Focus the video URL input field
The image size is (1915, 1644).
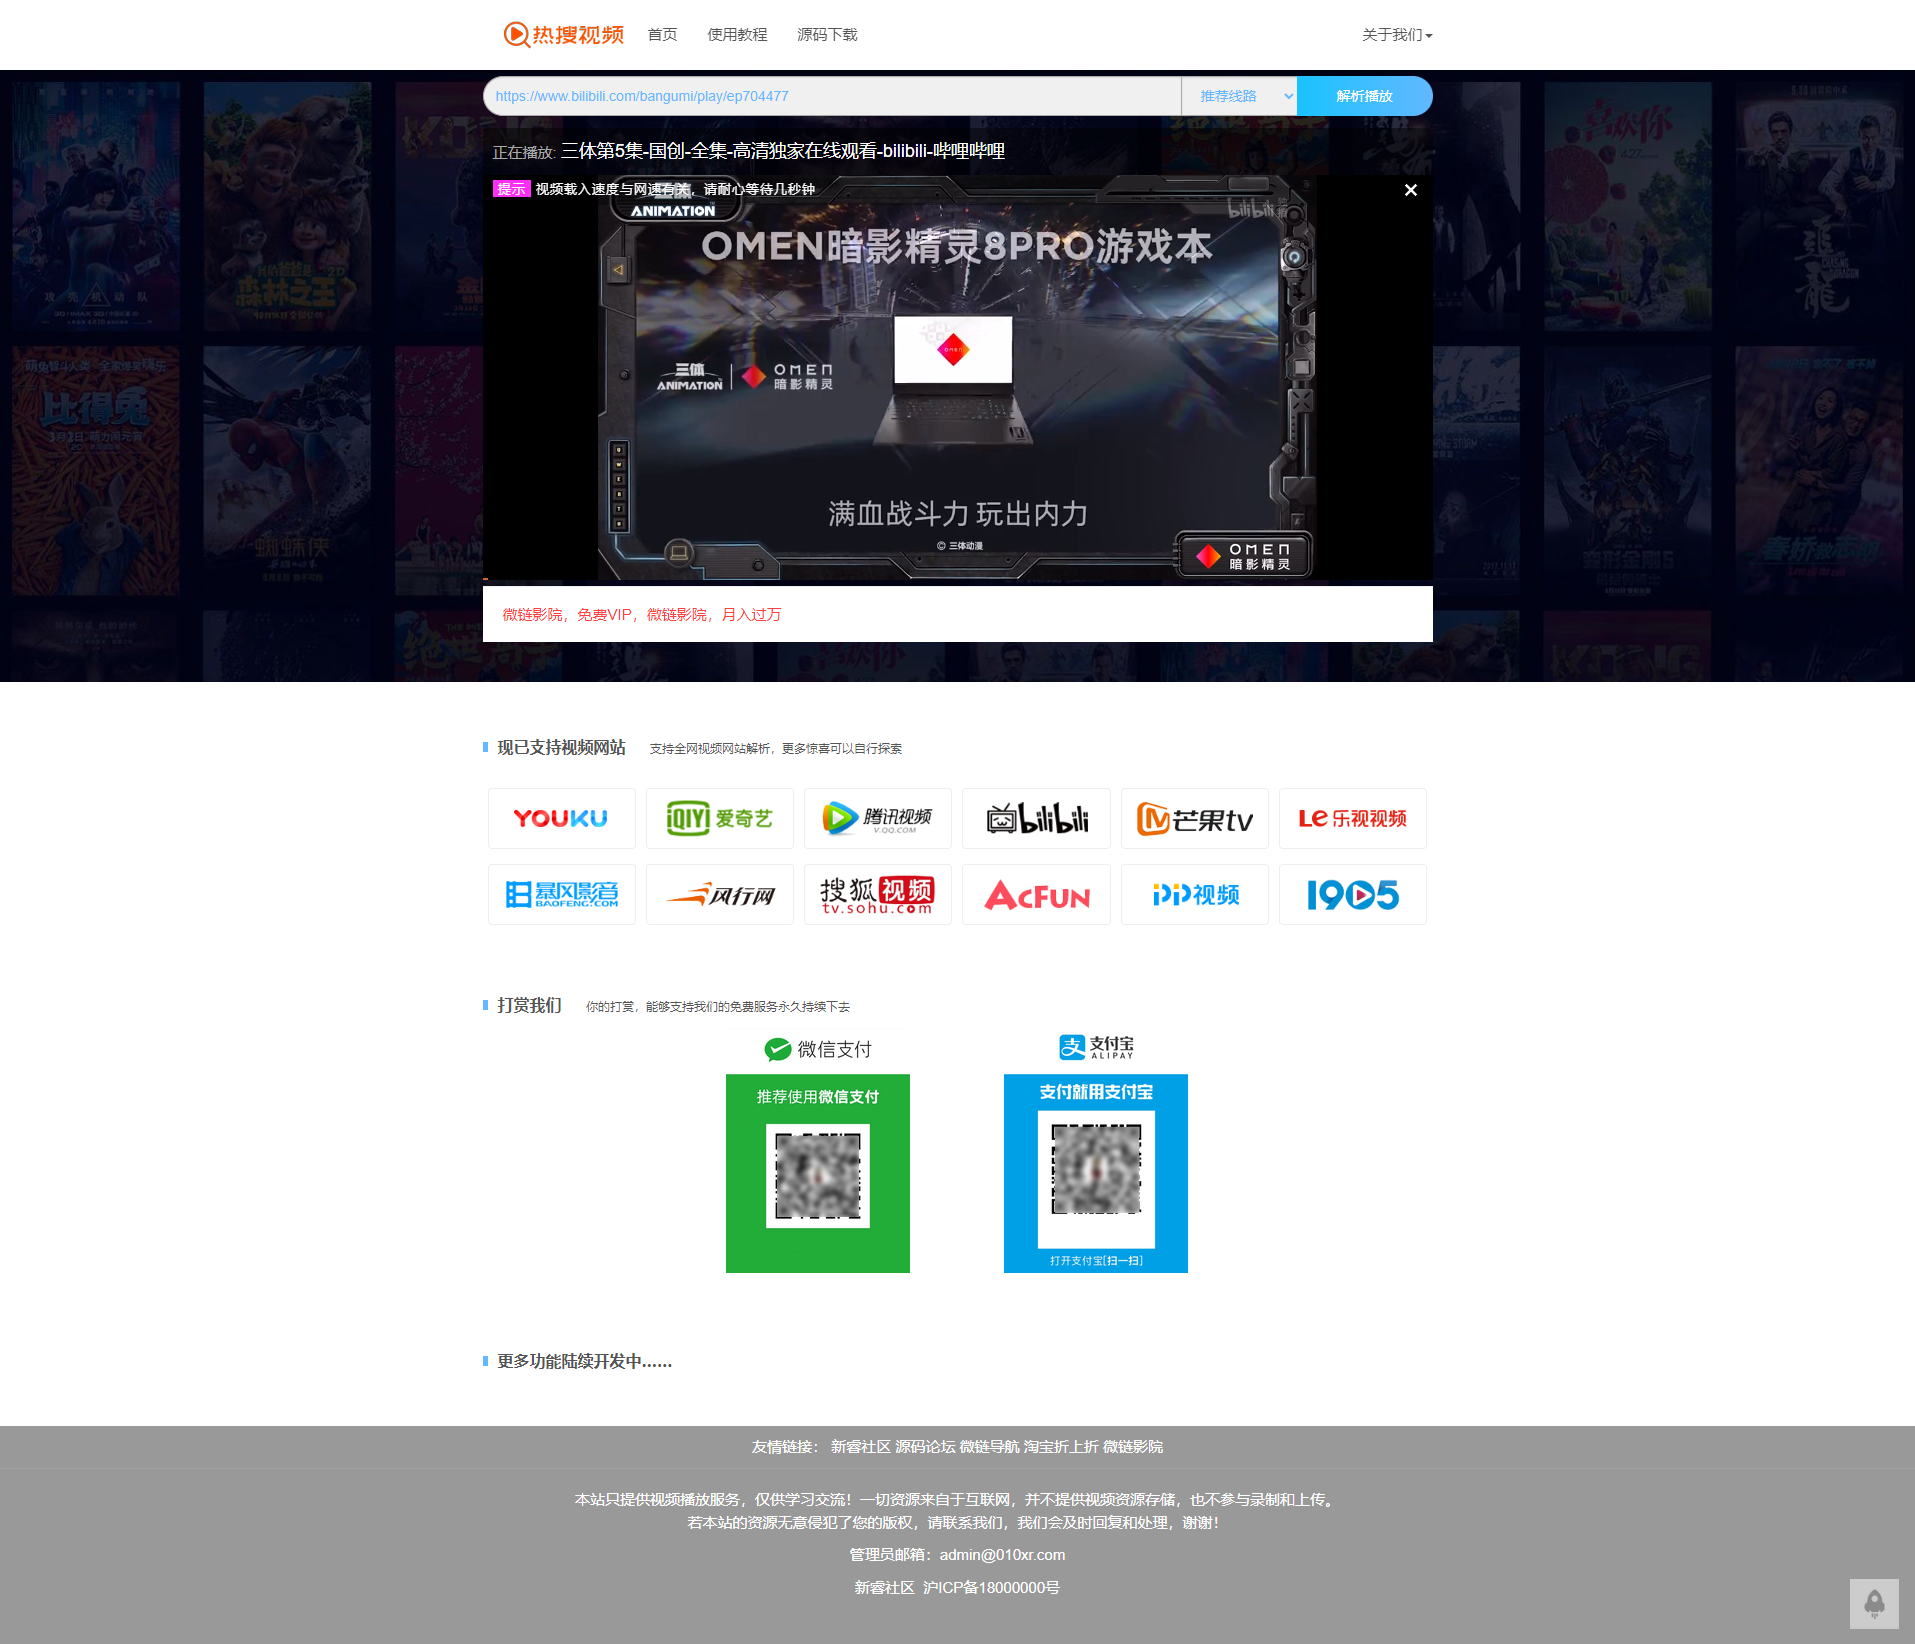832,96
